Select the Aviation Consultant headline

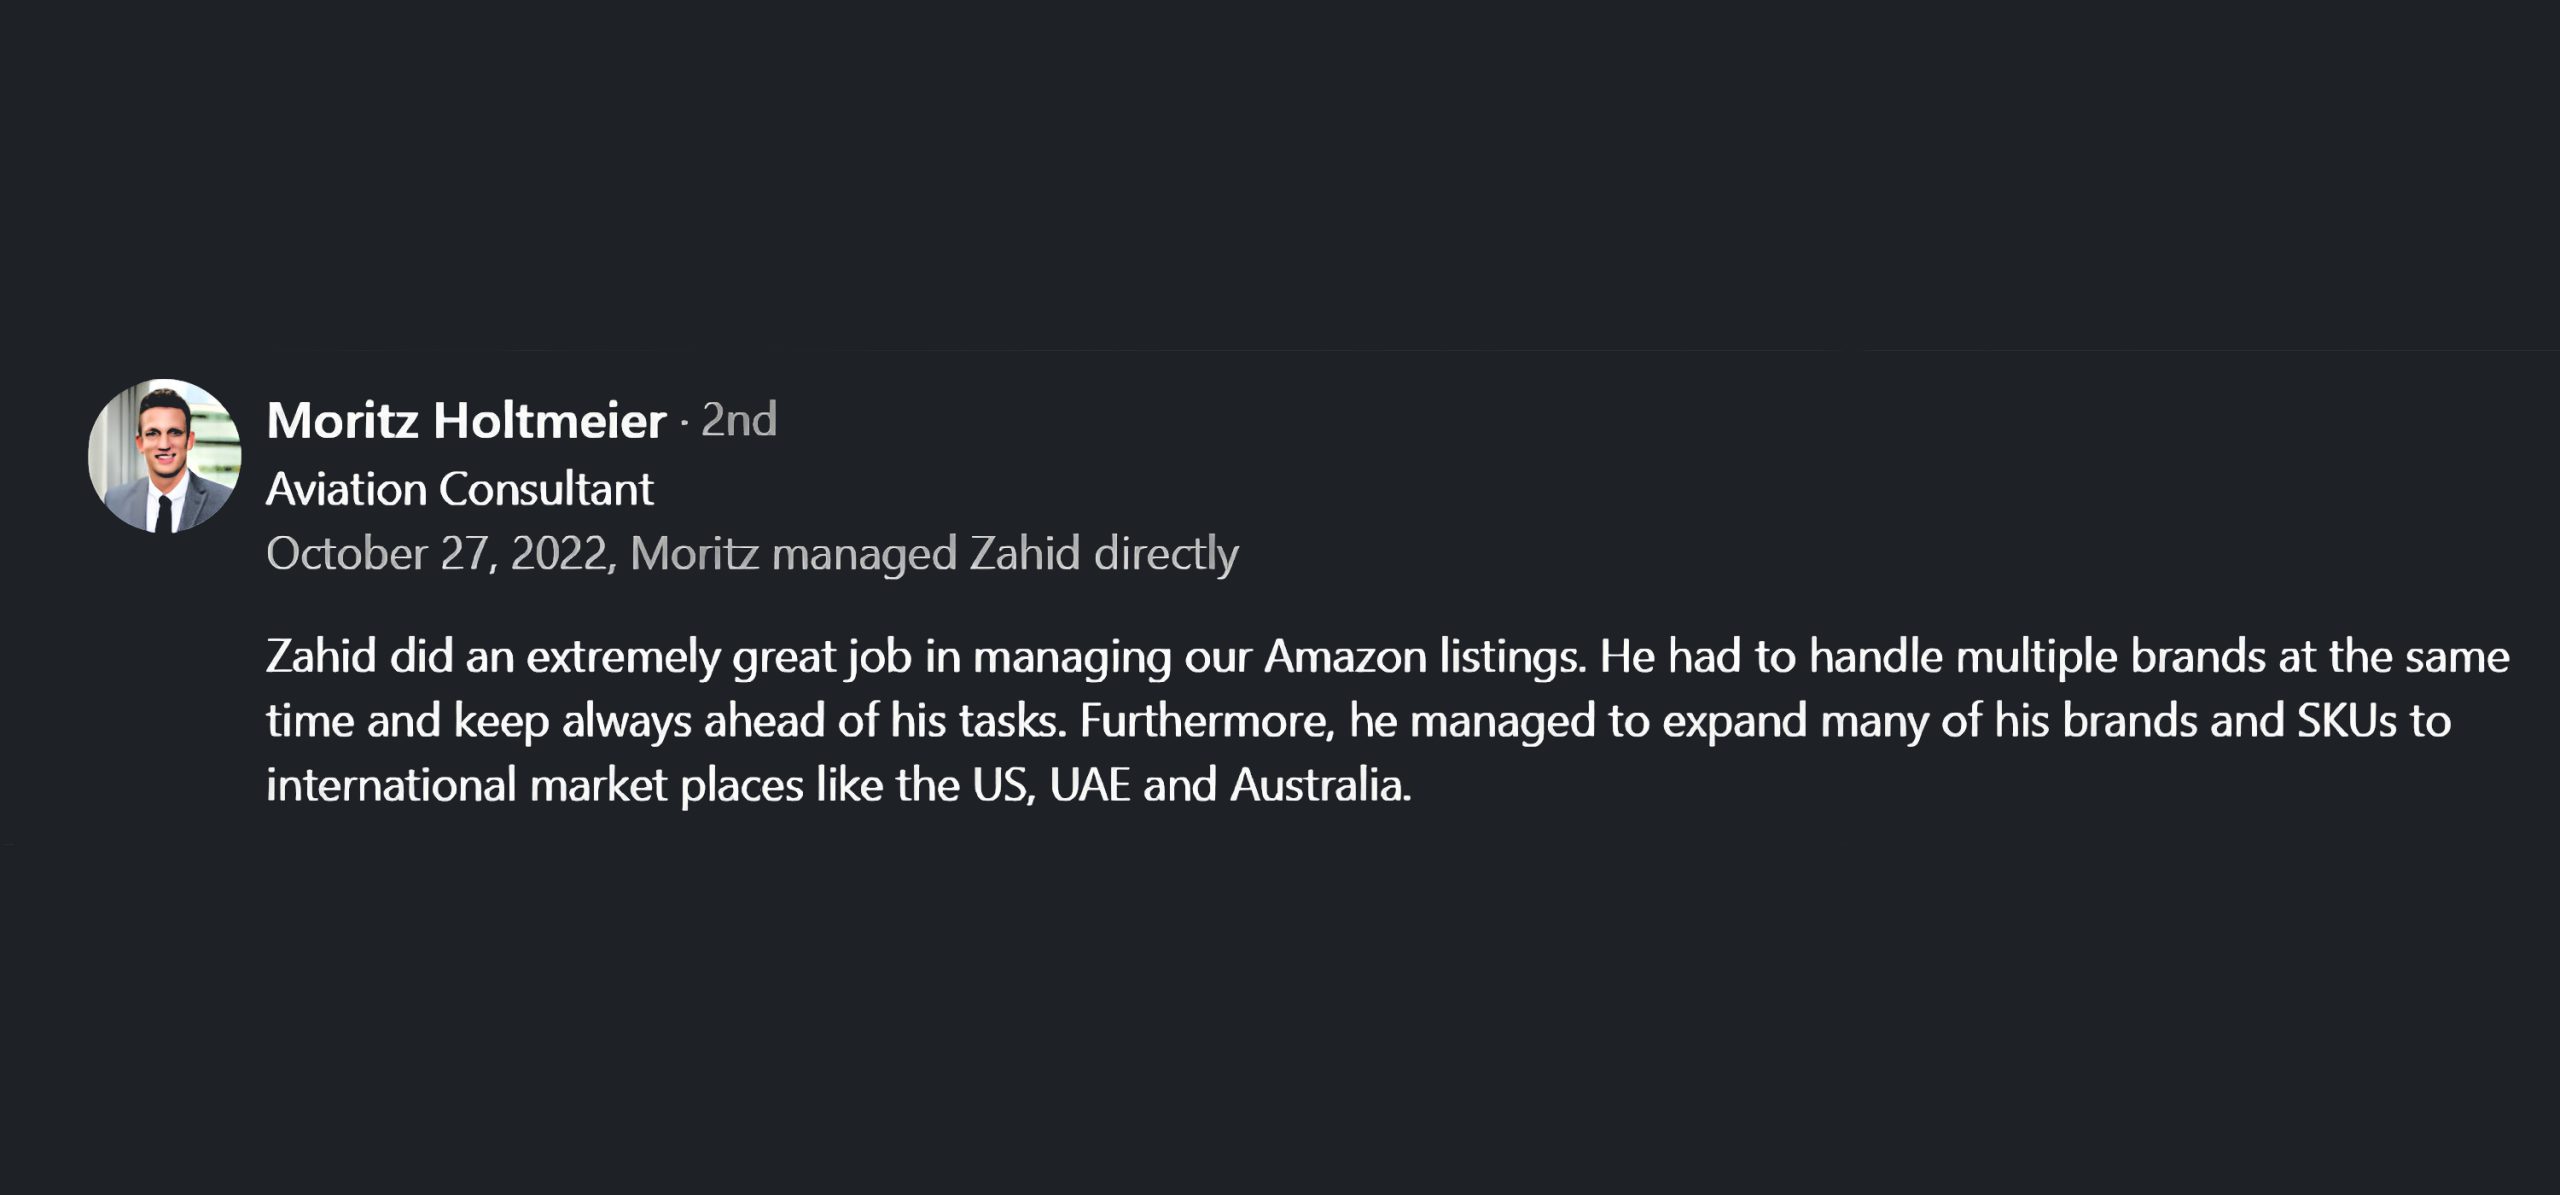(459, 489)
